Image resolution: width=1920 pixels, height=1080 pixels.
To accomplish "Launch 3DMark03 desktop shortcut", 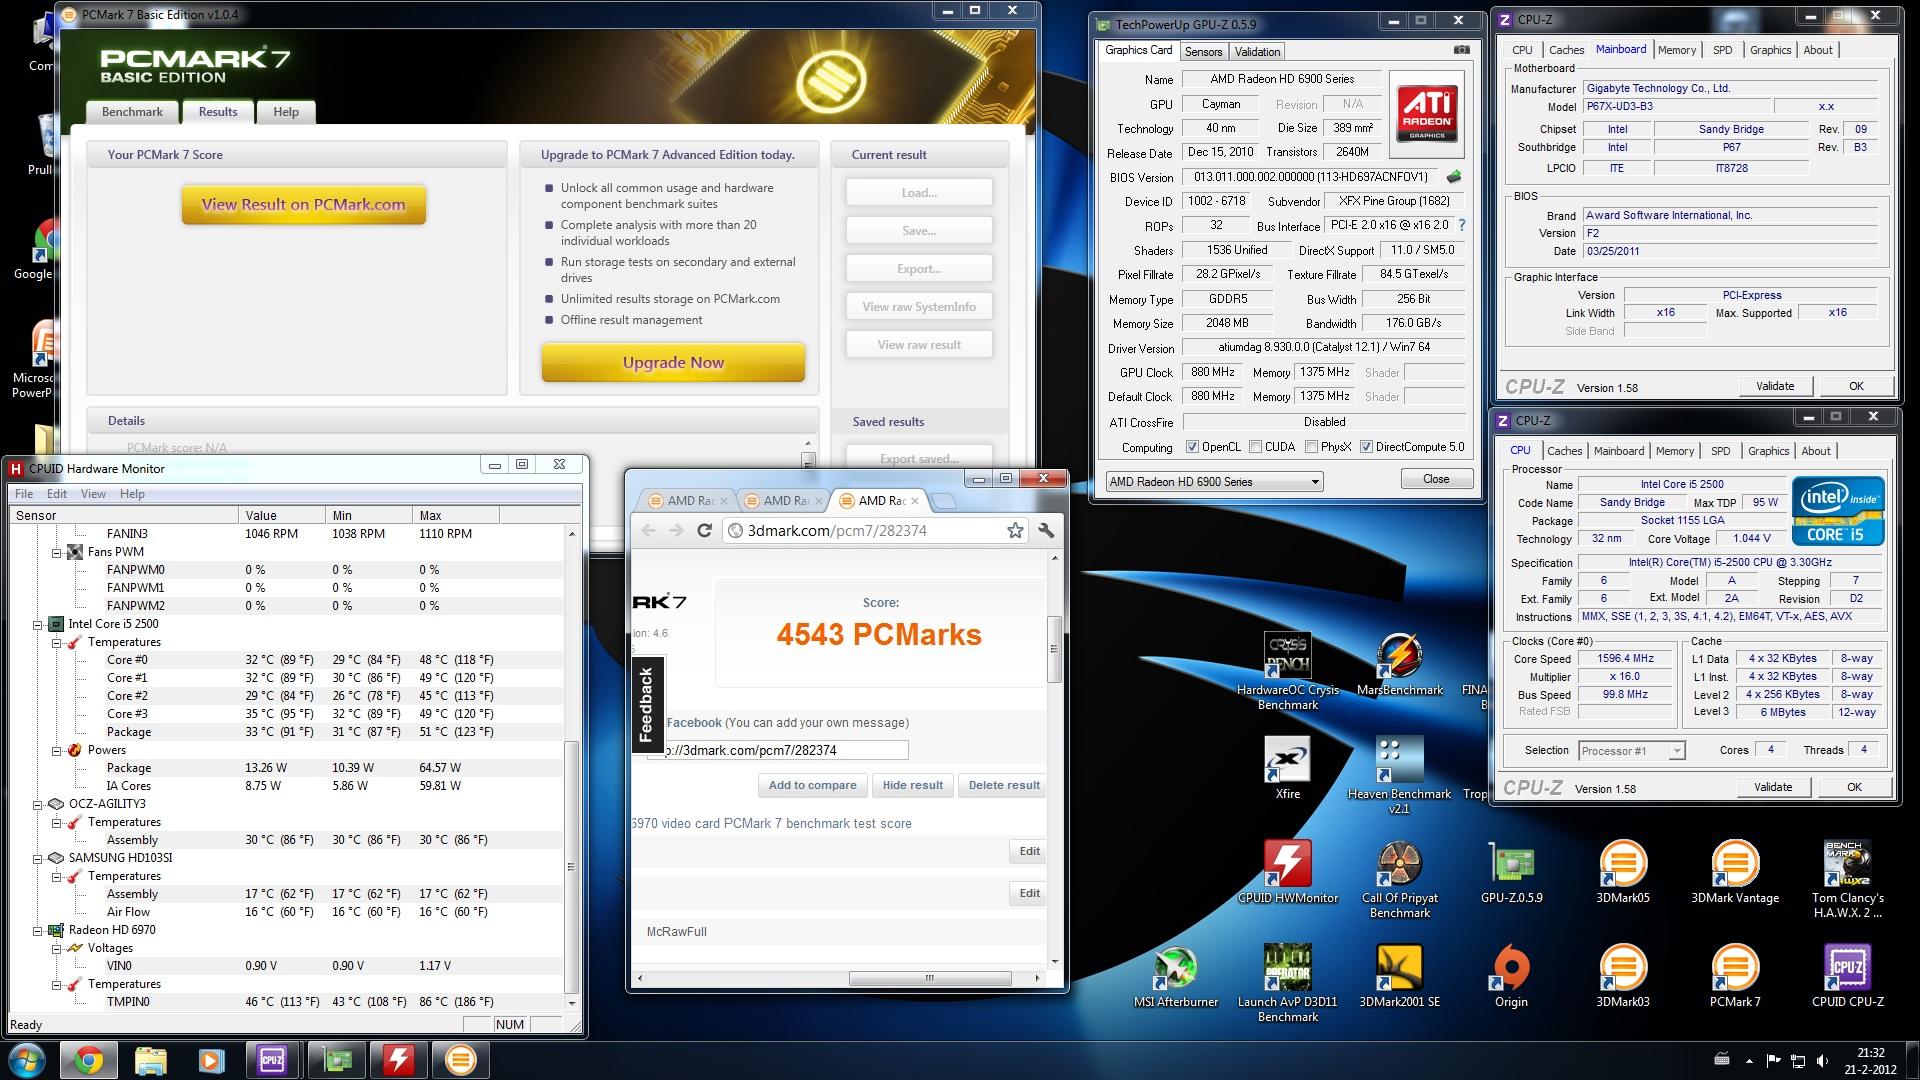I will pyautogui.click(x=1623, y=976).
